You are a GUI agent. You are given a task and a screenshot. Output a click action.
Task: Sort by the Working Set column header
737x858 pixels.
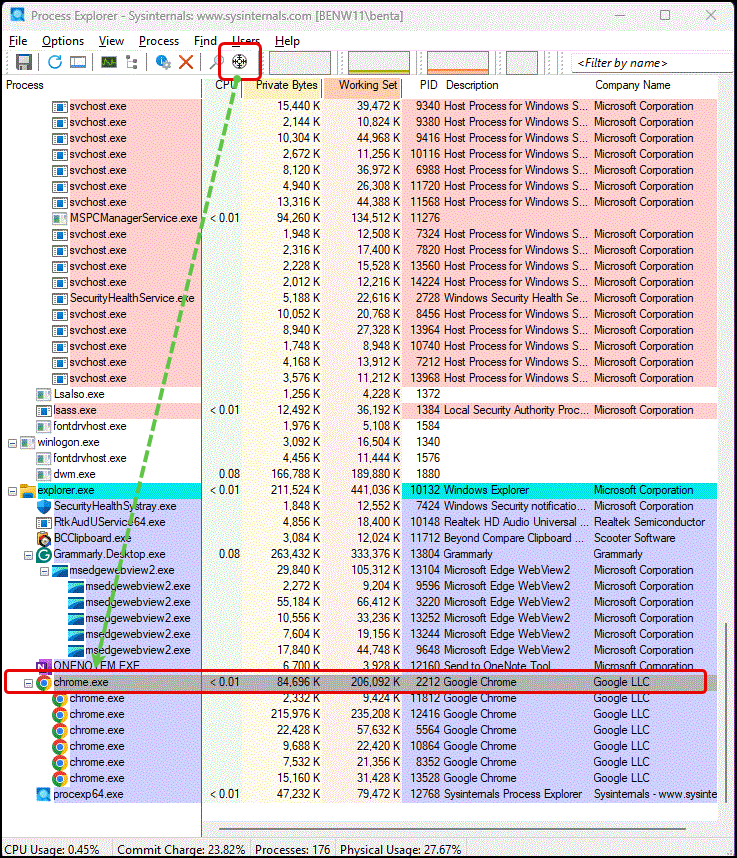[362, 85]
